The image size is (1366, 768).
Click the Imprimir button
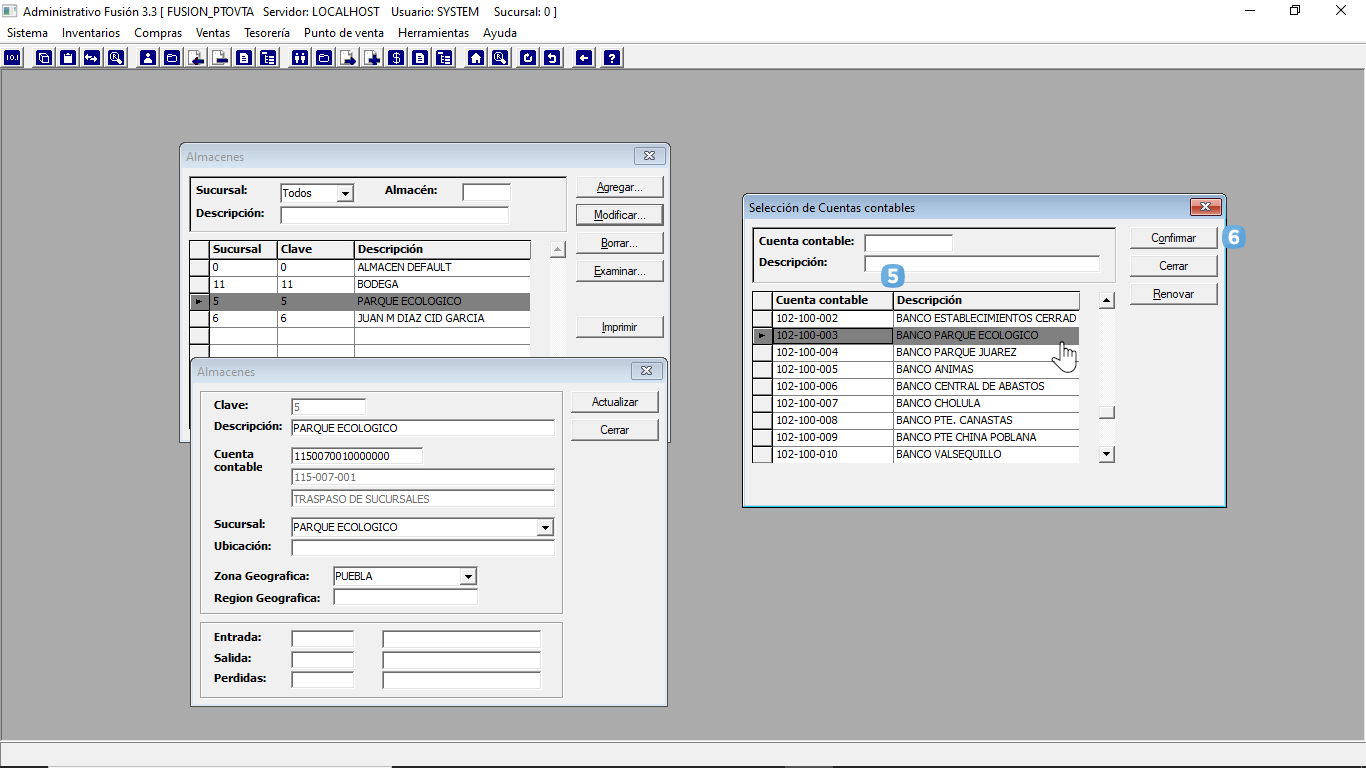pyautogui.click(x=620, y=327)
